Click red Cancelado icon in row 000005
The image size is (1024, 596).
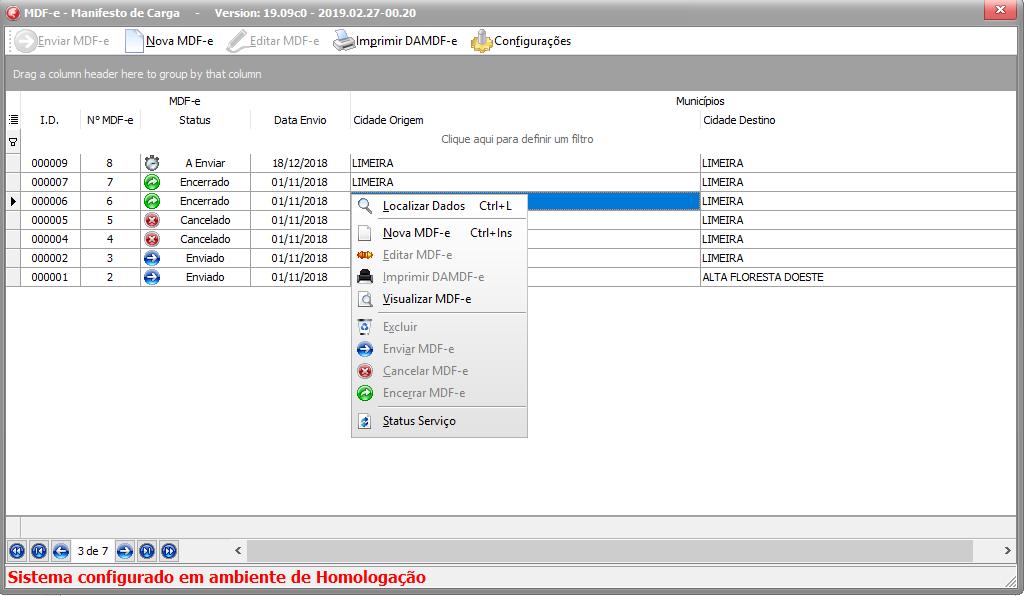[152, 220]
